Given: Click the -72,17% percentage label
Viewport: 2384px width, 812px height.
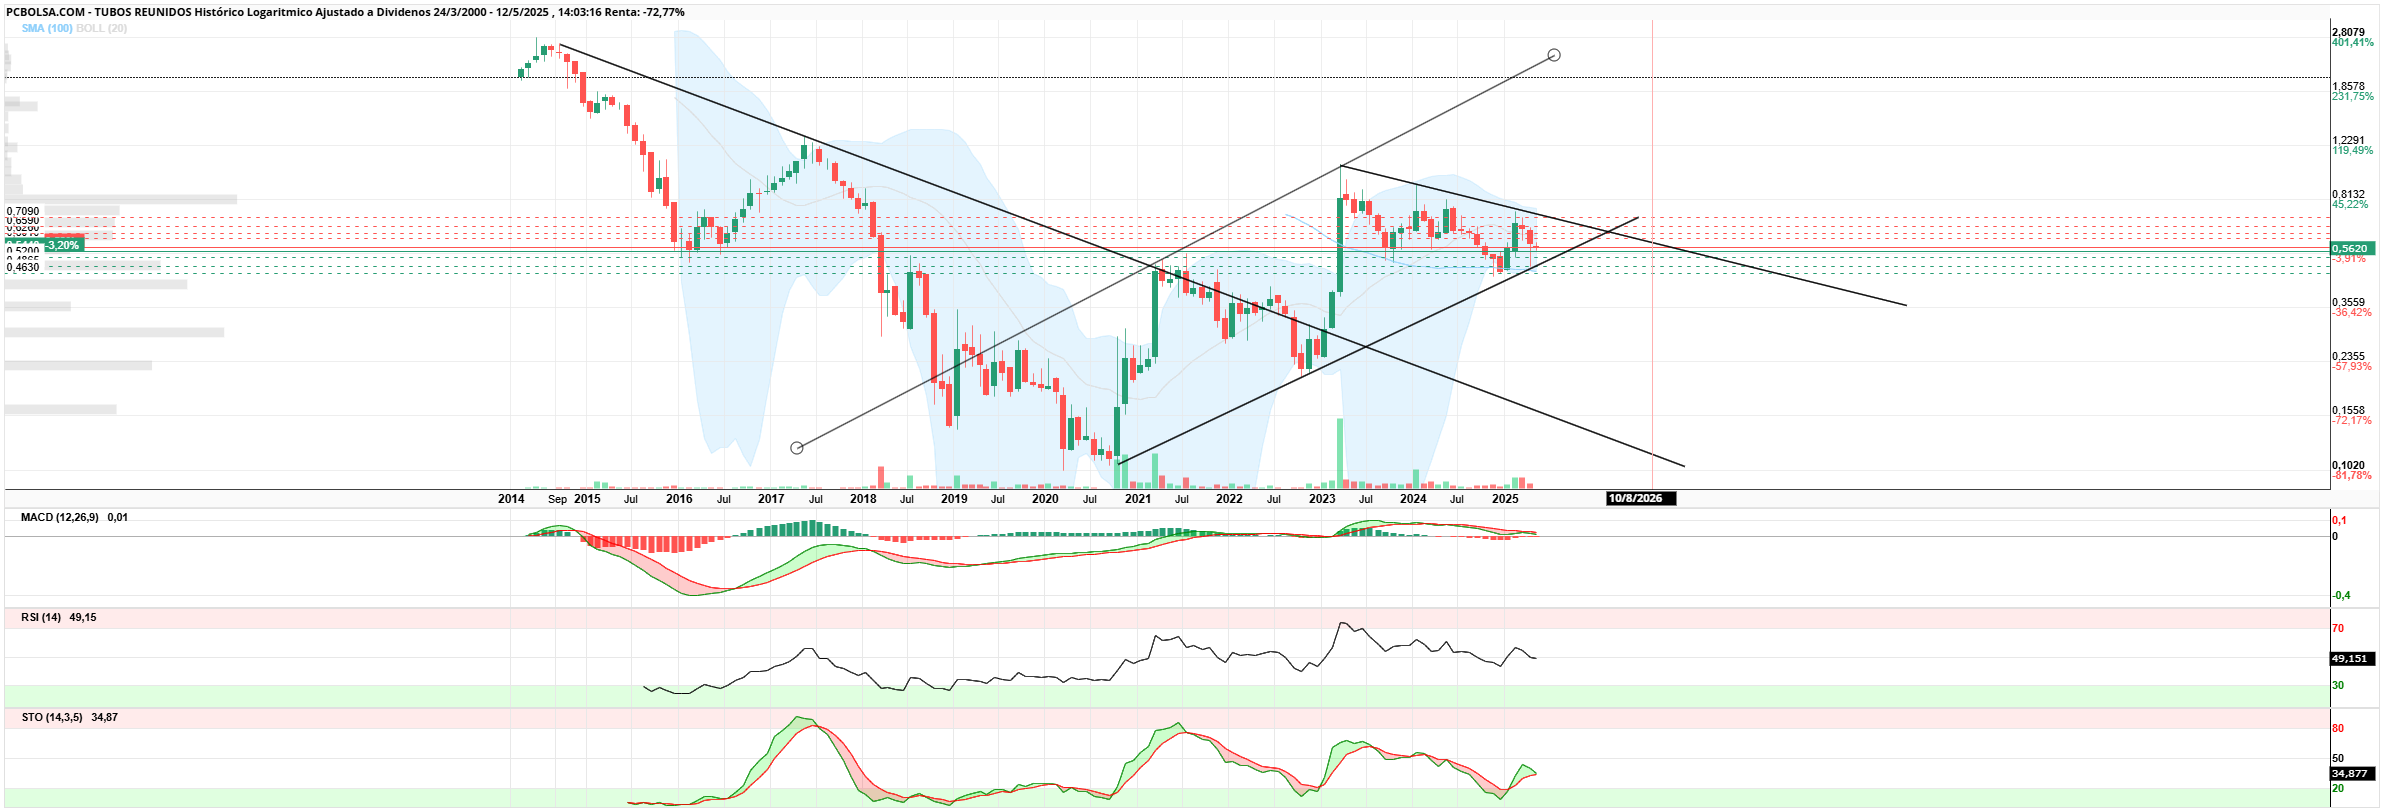Looking at the screenshot, I should pyautogui.click(x=2352, y=420).
